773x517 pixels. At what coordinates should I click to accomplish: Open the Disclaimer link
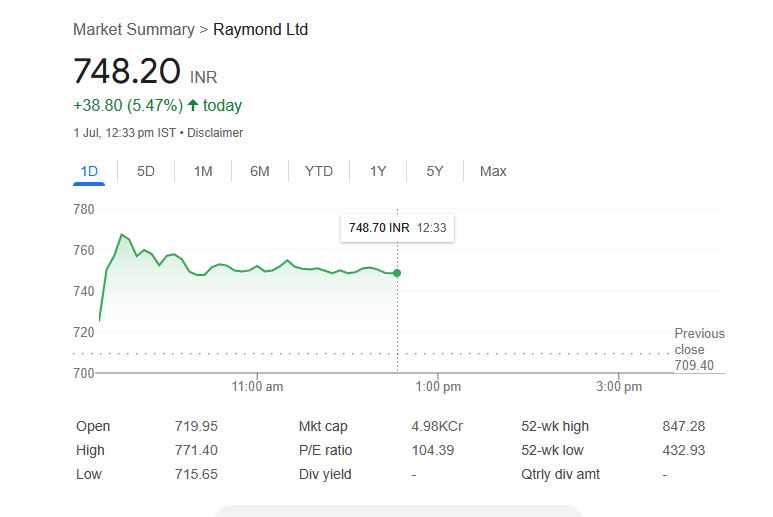click(x=215, y=133)
